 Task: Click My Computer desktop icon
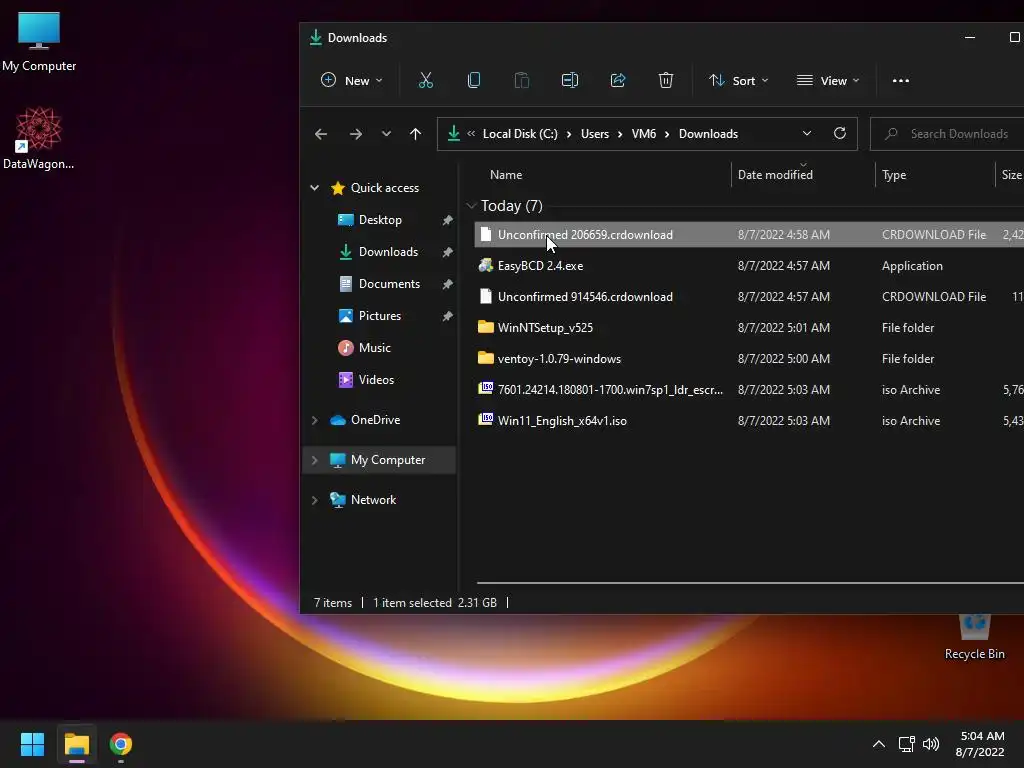click(x=39, y=41)
